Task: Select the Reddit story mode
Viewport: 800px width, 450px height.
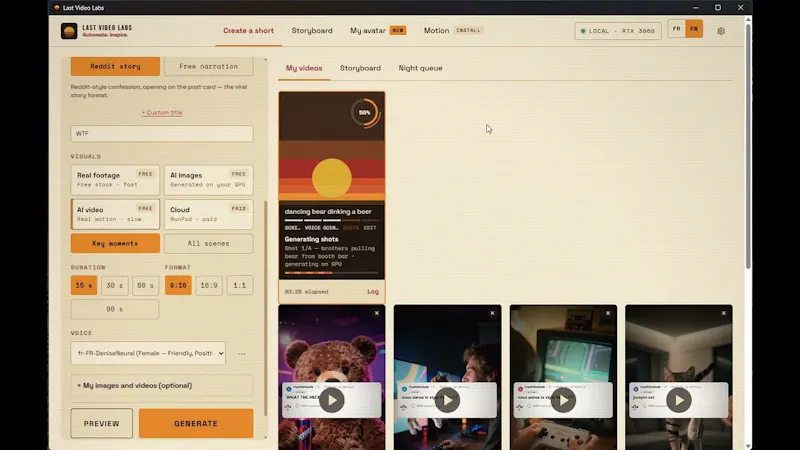Action: coord(115,66)
